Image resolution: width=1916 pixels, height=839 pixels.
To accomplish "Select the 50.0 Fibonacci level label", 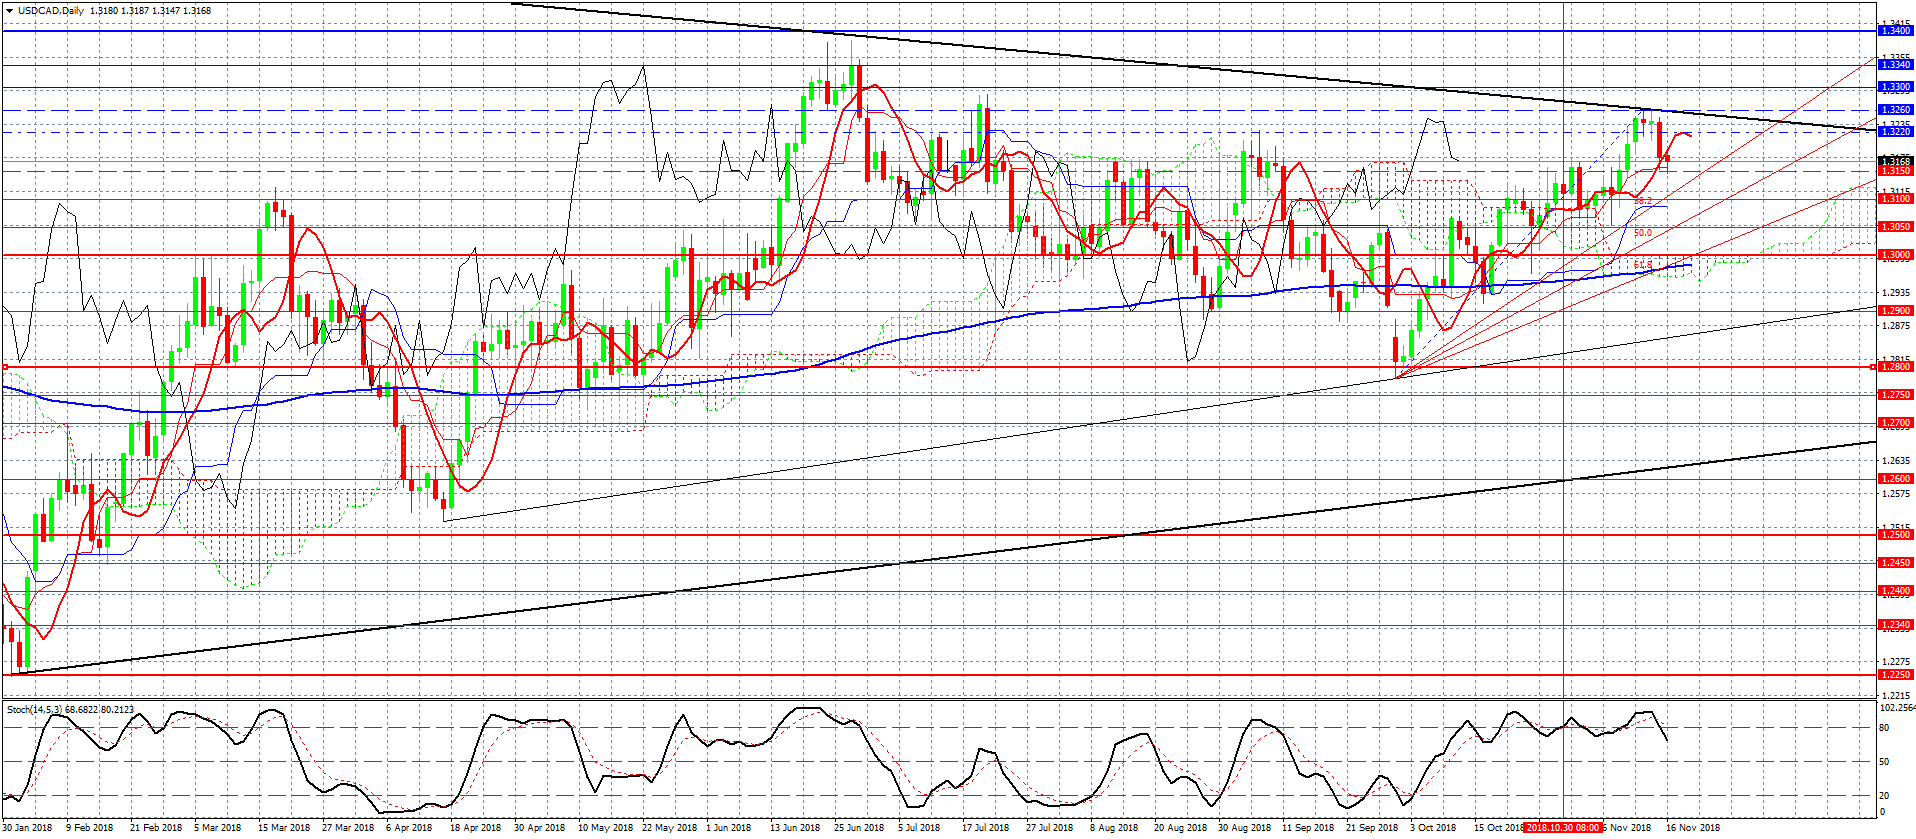I will point(1642,233).
